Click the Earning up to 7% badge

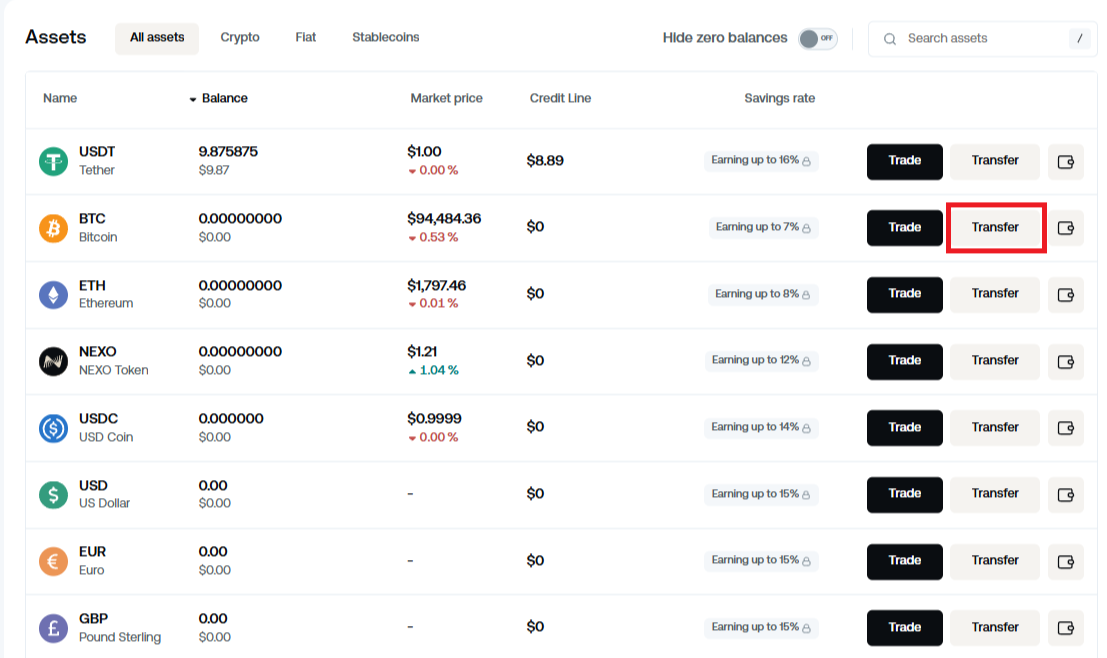click(763, 227)
